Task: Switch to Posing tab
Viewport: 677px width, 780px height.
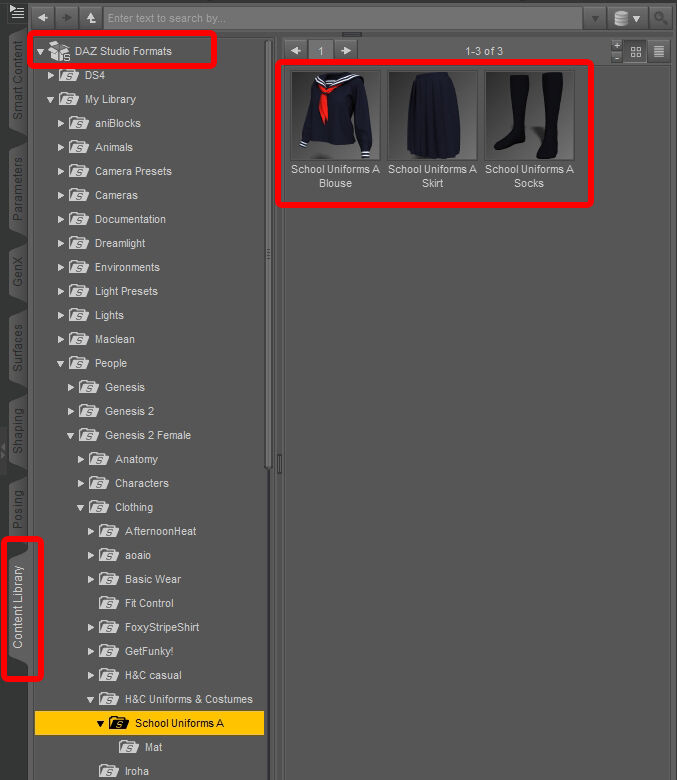Action: (x=17, y=509)
